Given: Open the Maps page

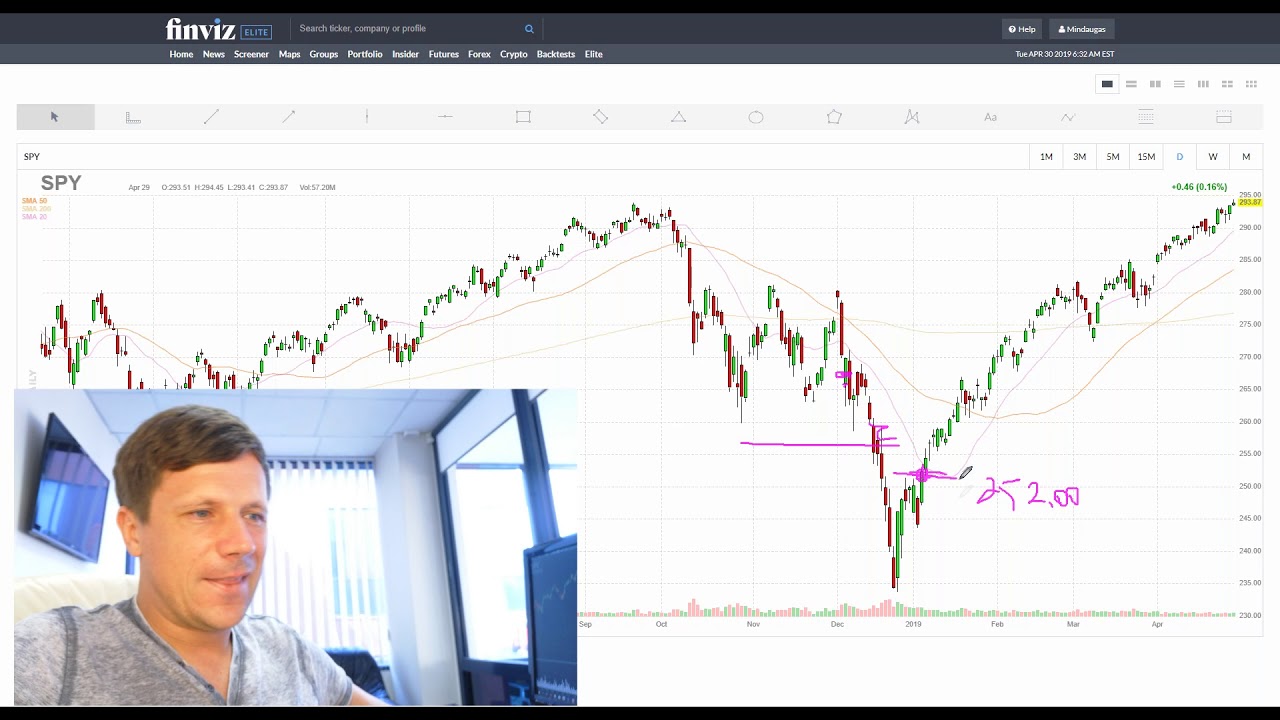Looking at the screenshot, I should pos(289,54).
